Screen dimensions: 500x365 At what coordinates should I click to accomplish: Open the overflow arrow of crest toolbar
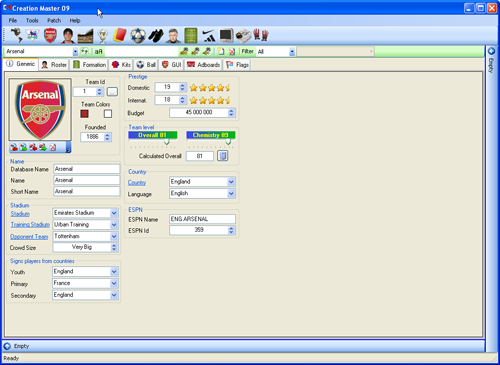coord(68,147)
